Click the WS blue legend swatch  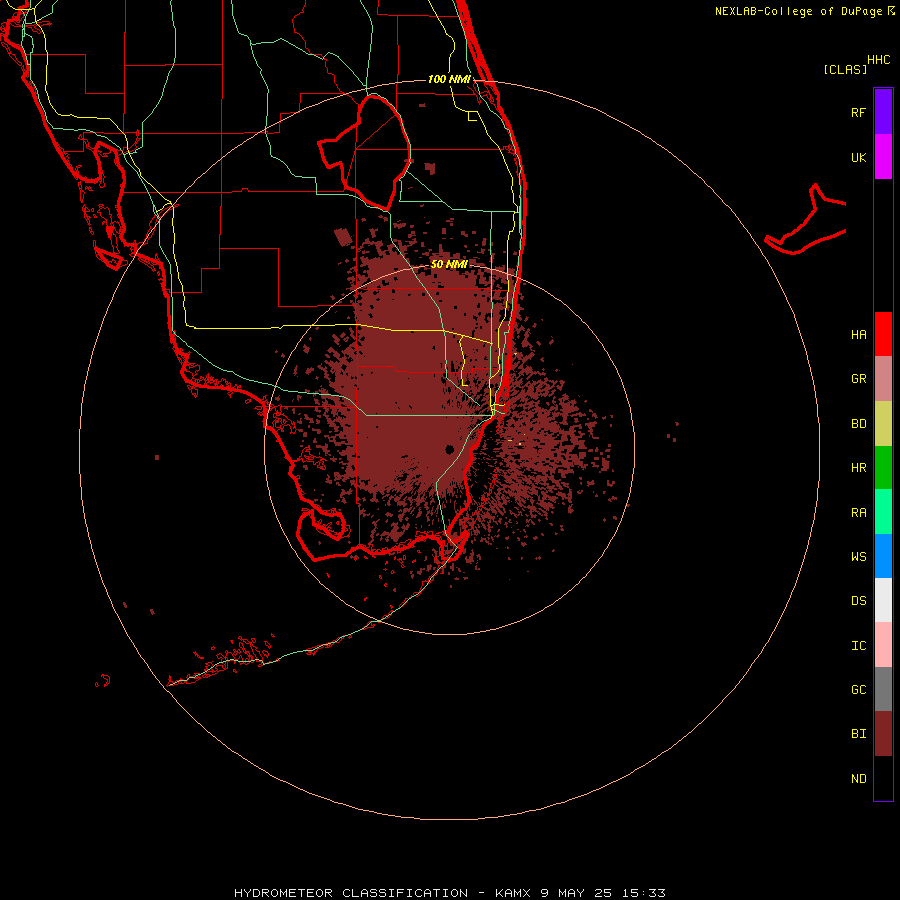pyautogui.click(x=883, y=556)
